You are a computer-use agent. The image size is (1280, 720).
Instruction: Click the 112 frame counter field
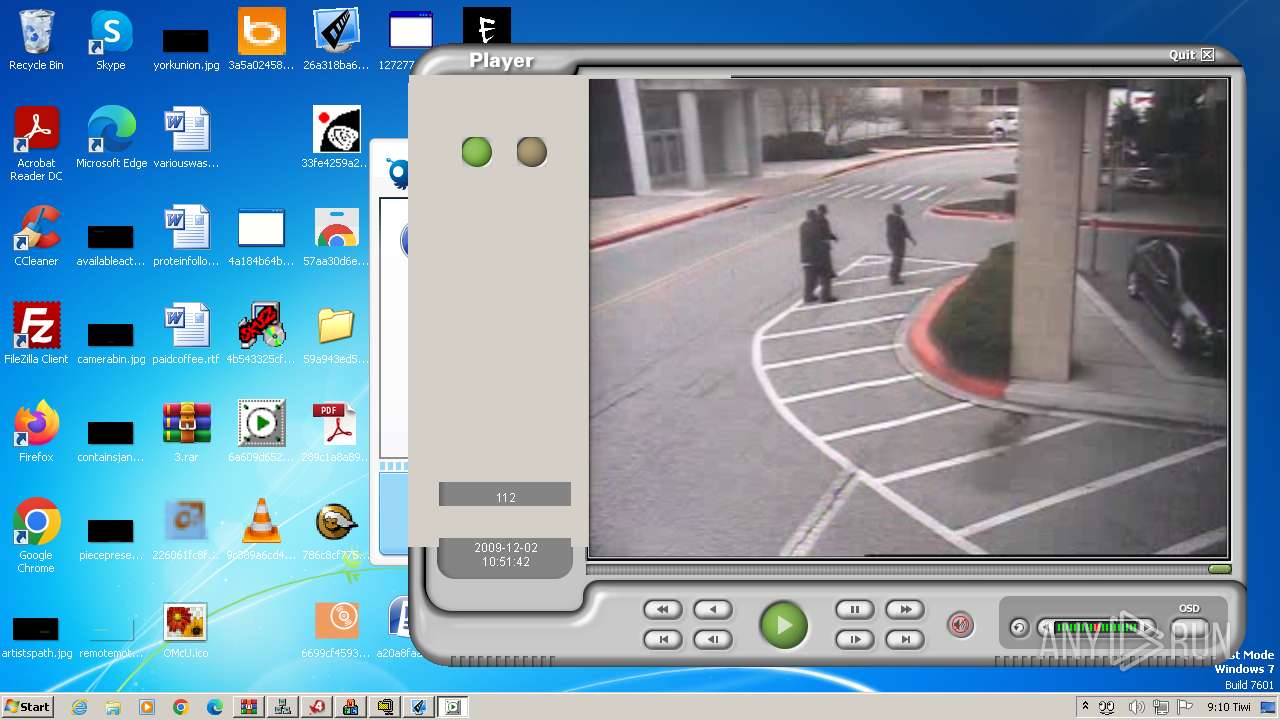(505, 494)
